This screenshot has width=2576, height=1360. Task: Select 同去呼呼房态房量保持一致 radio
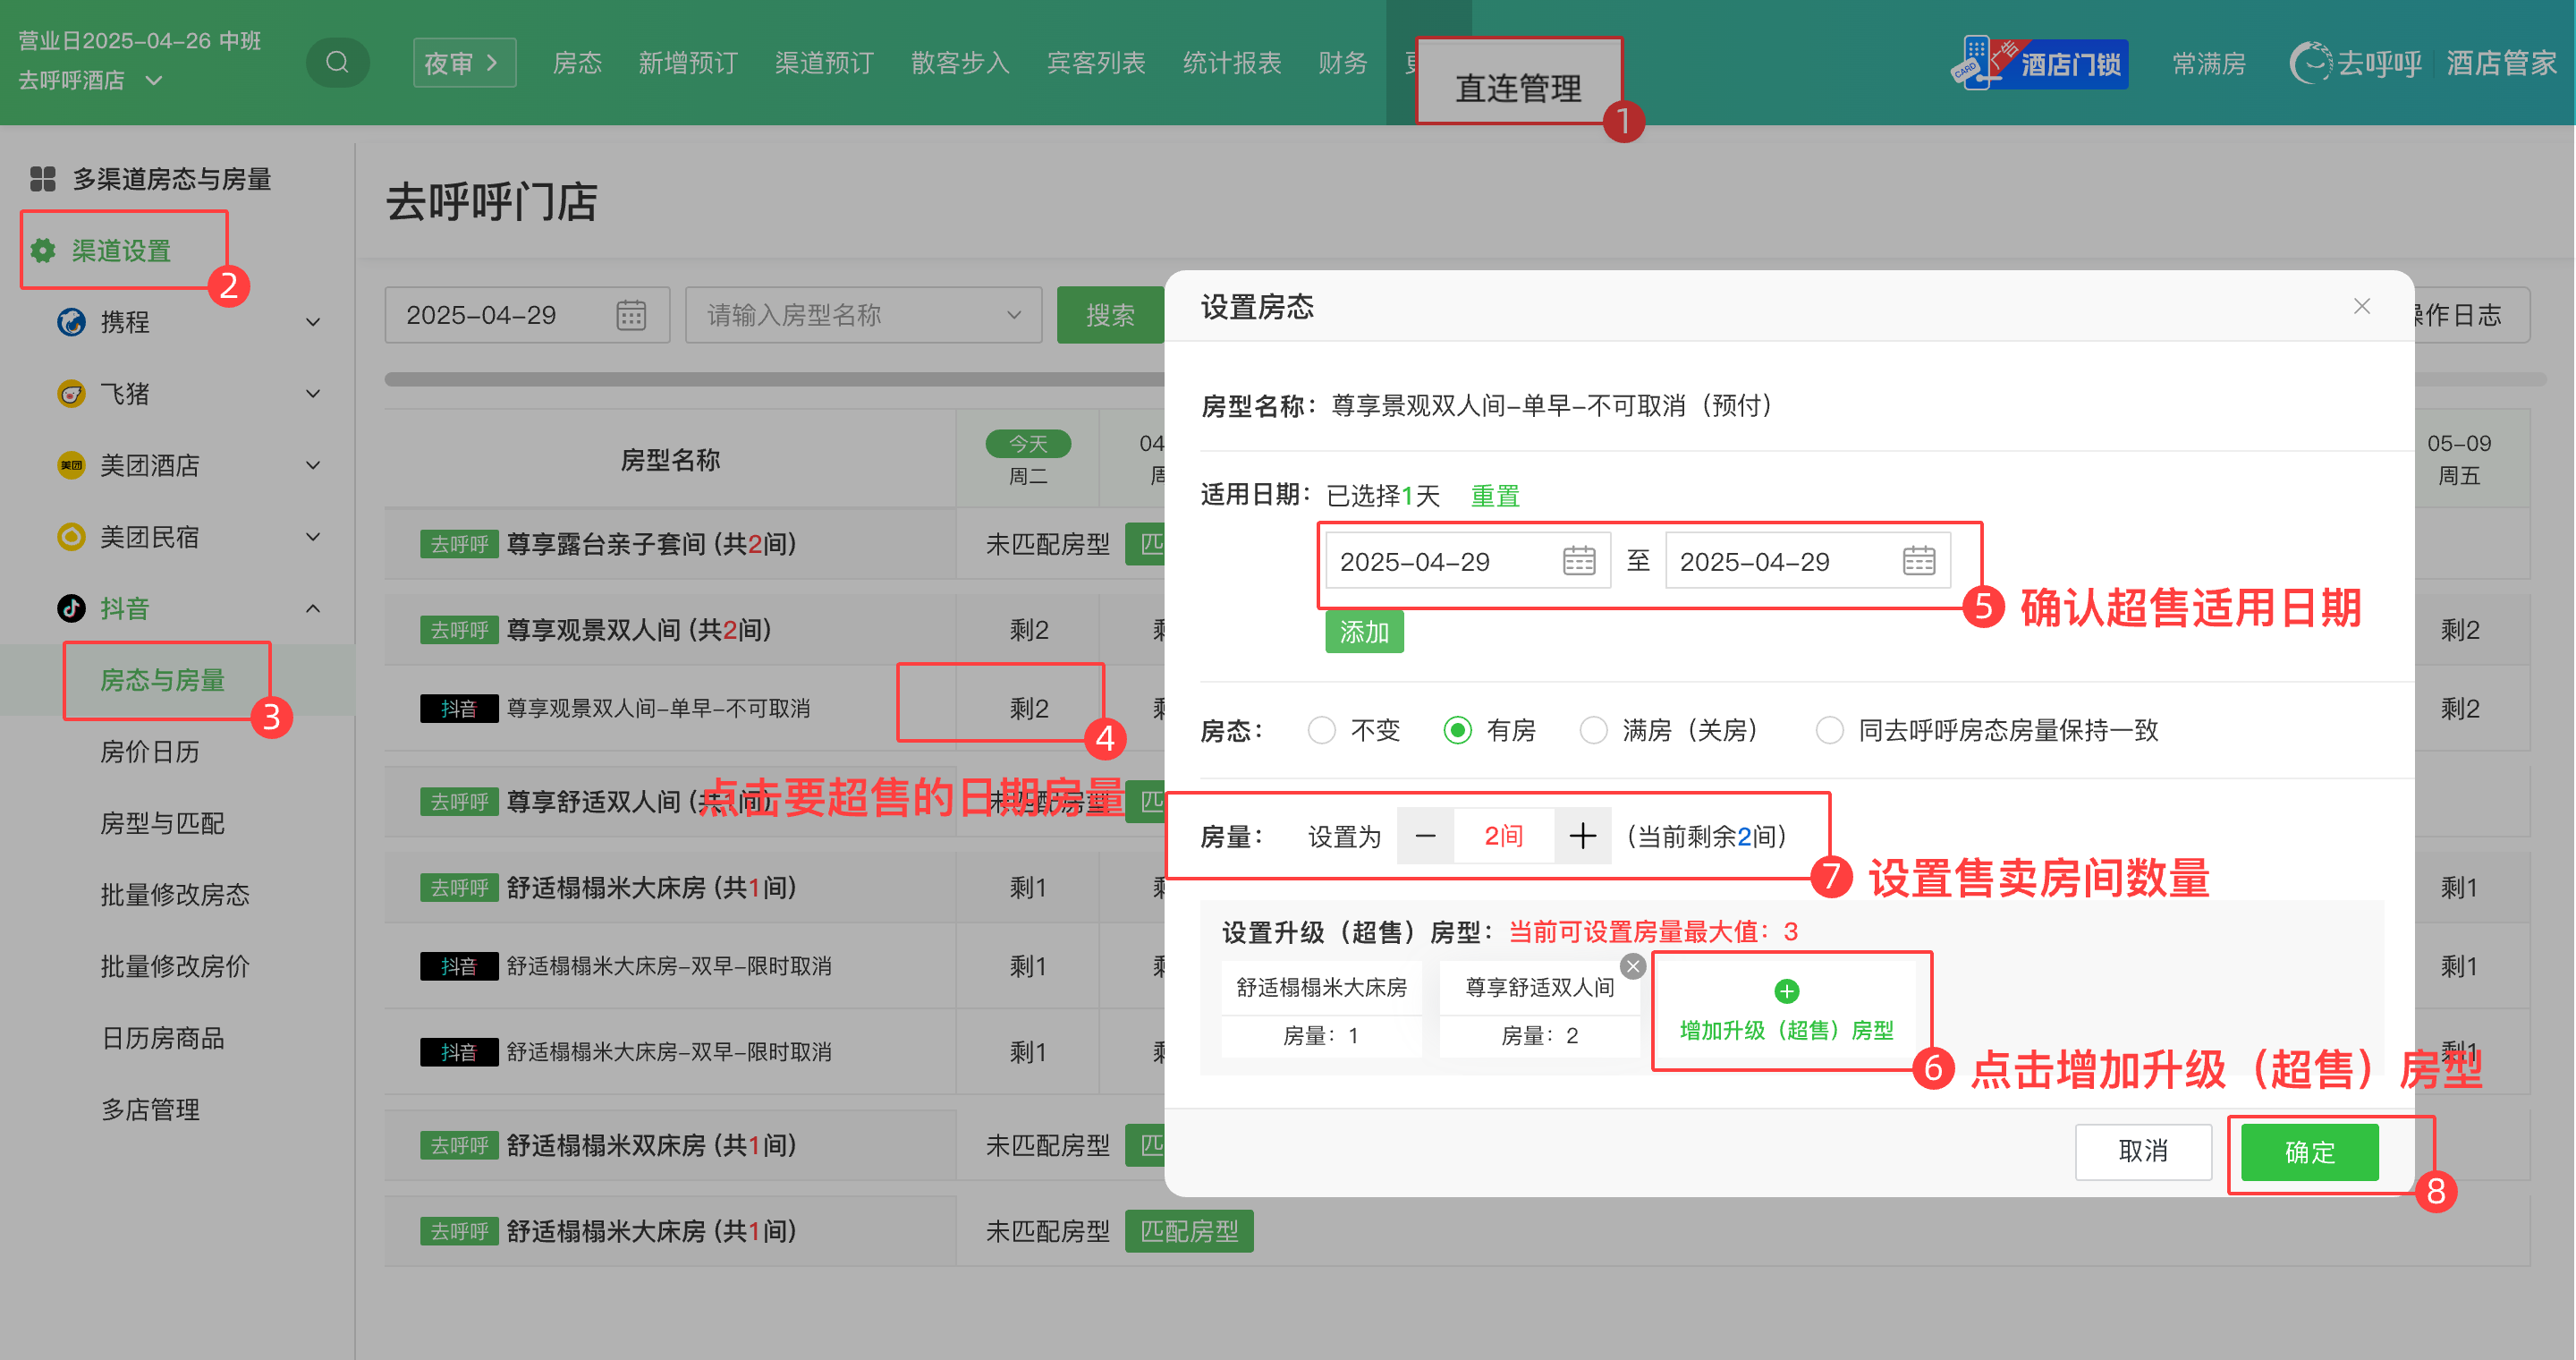pos(1829,730)
